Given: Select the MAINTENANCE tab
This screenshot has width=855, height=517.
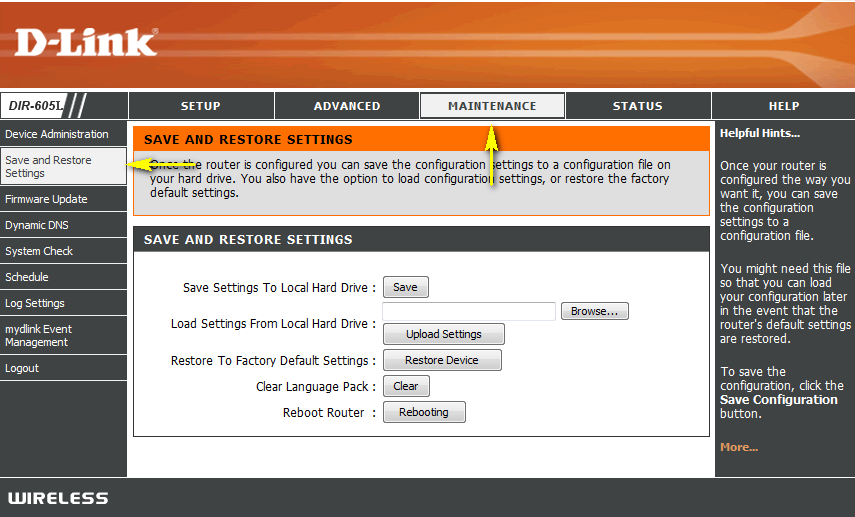Looking at the screenshot, I should [x=492, y=106].
